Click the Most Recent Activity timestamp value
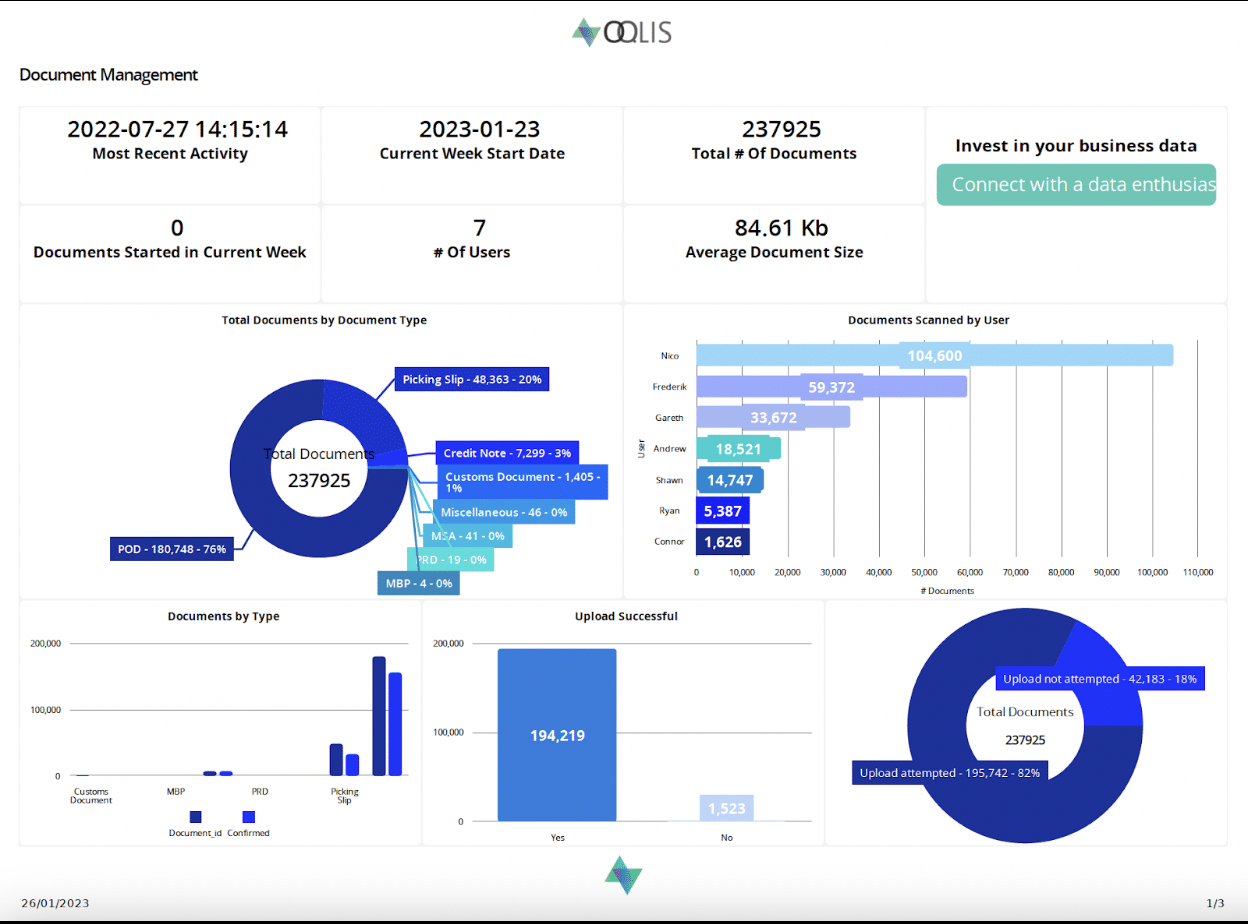The width and height of the screenshot is (1248, 924). (x=177, y=129)
